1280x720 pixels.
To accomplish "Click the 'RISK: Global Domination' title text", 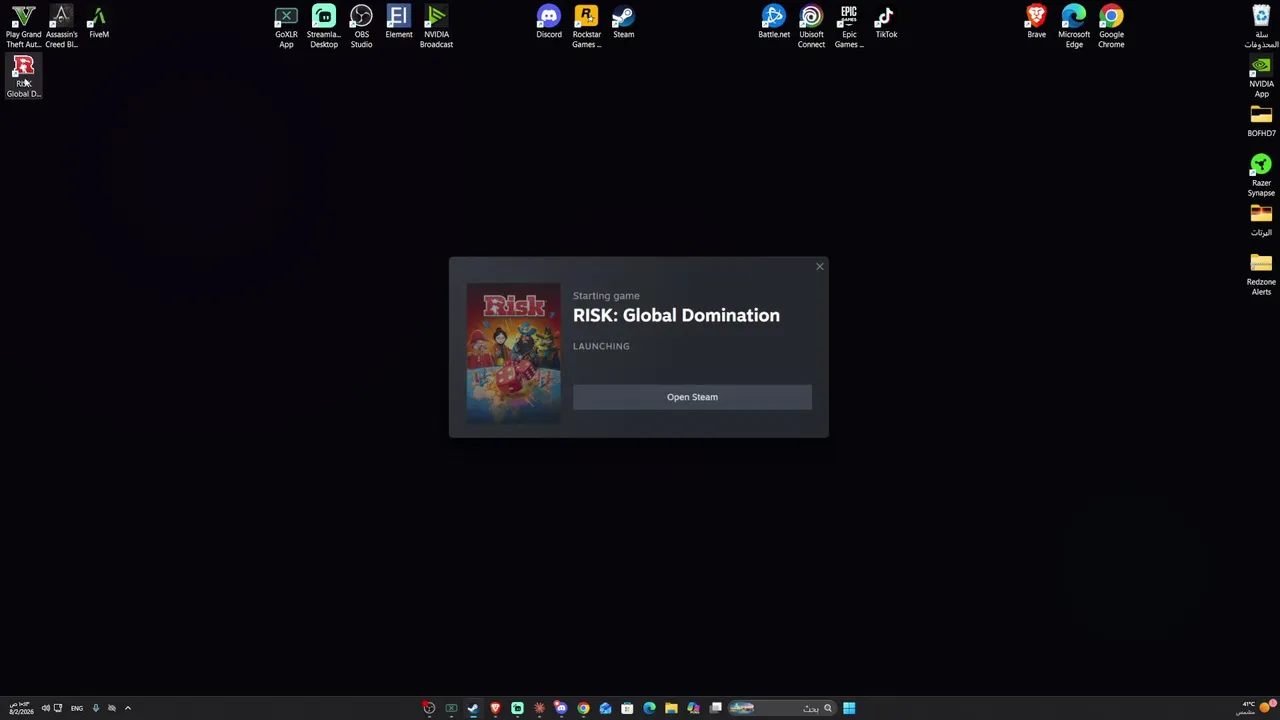I will point(676,315).
